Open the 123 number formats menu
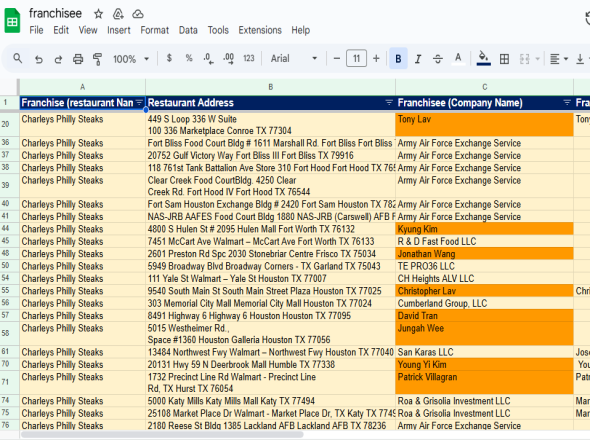Viewport: 590px width, 440px height. (x=249, y=58)
